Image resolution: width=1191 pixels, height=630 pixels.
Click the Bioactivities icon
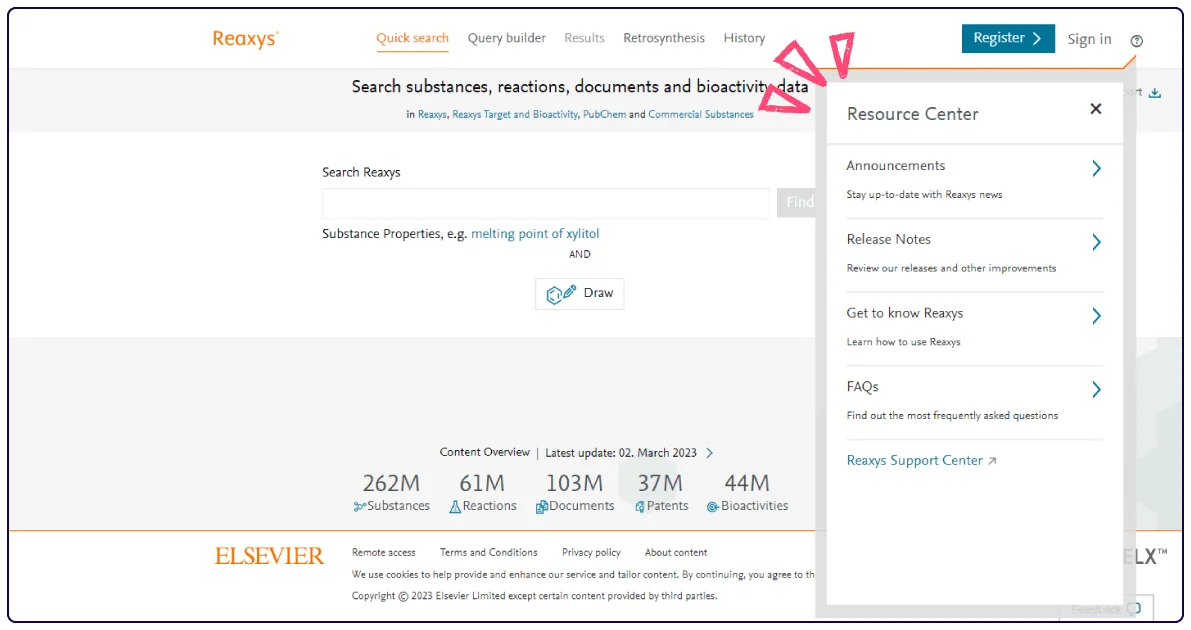coord(712,507)
